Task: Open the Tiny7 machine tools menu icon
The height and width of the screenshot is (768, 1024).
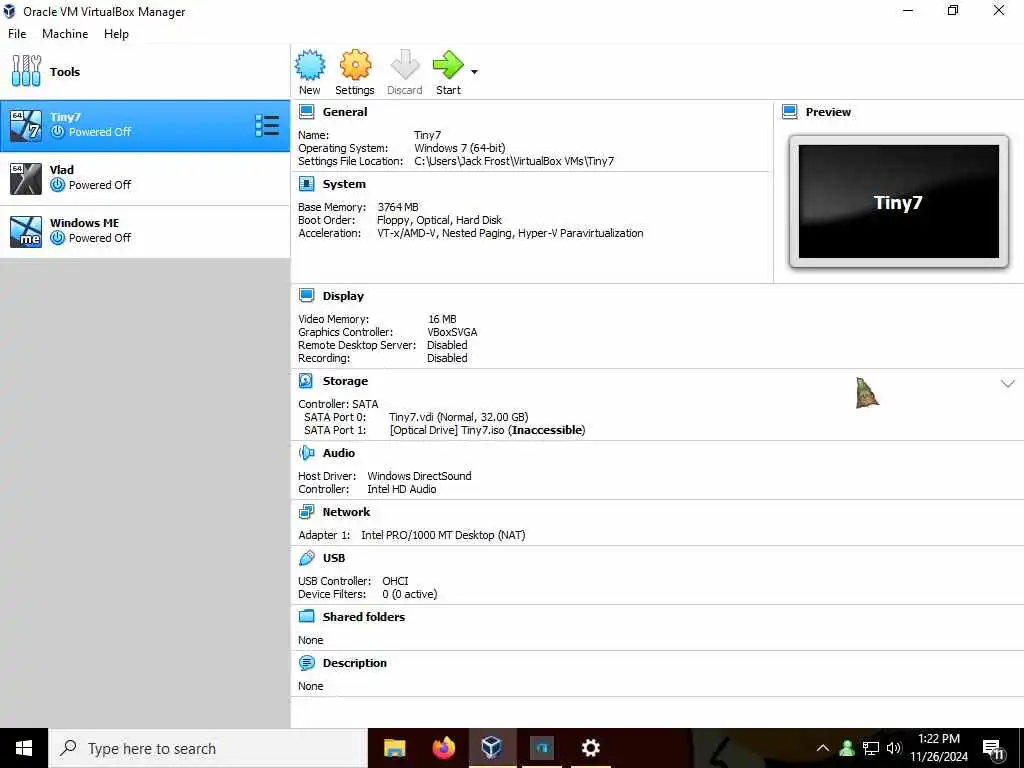Action: pos(267,125)
